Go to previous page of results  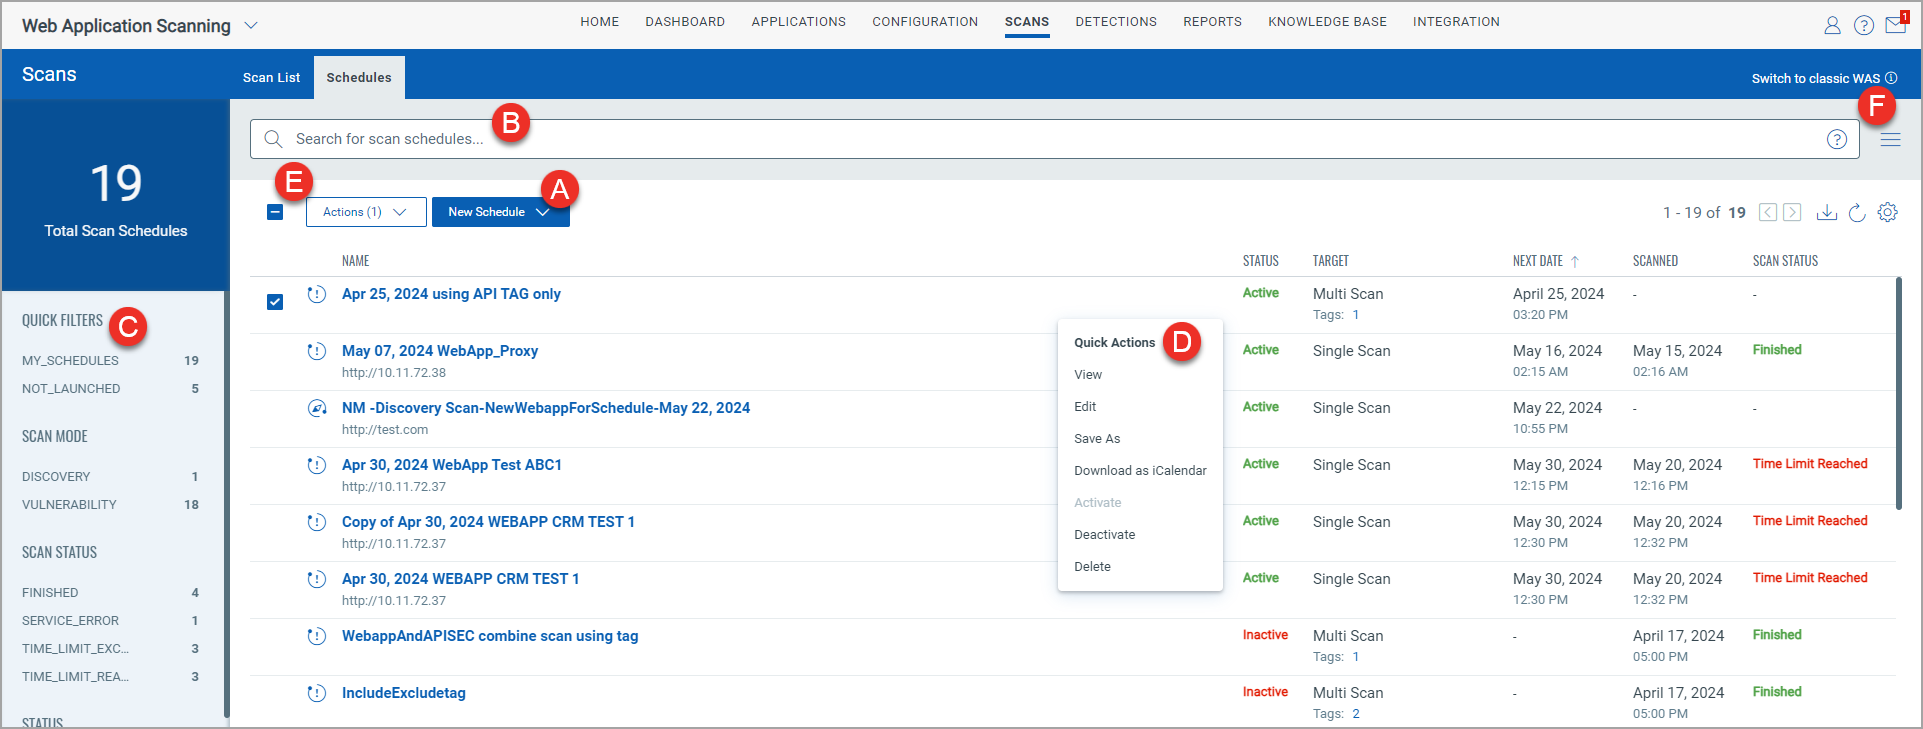tap(1768, 212)
